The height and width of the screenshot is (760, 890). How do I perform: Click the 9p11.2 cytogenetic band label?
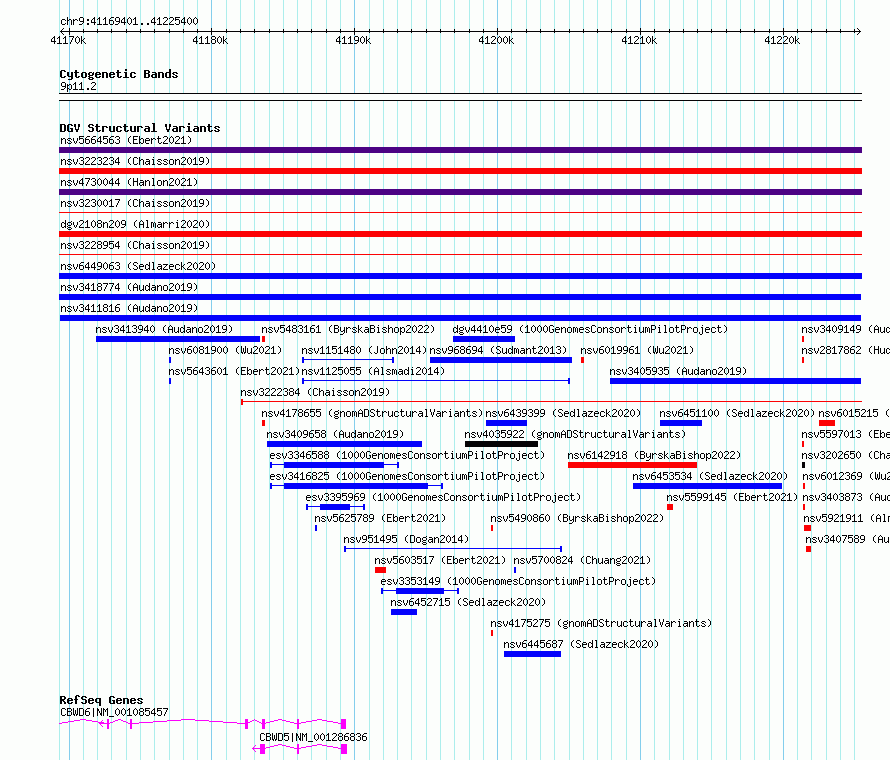(x=78, y=86)
